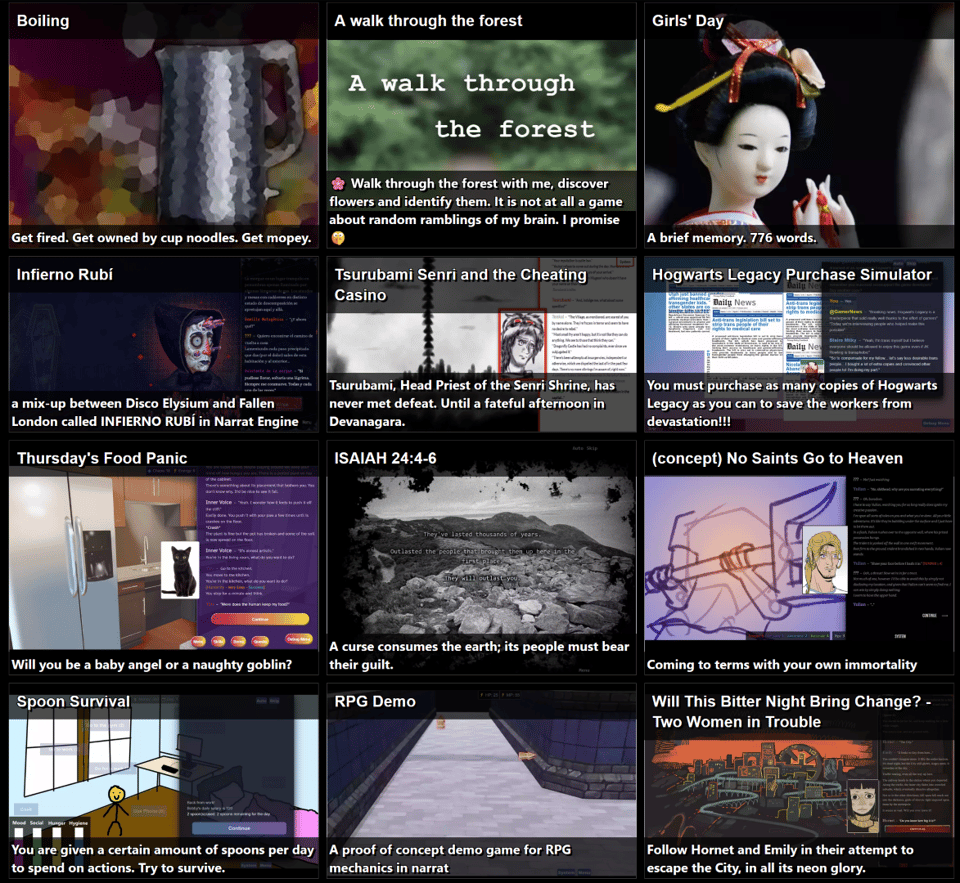Screen dimensions: 960x883
Task: Open Hogwarts Legacy Purchase Simulator title
Action: coord(791,274)
